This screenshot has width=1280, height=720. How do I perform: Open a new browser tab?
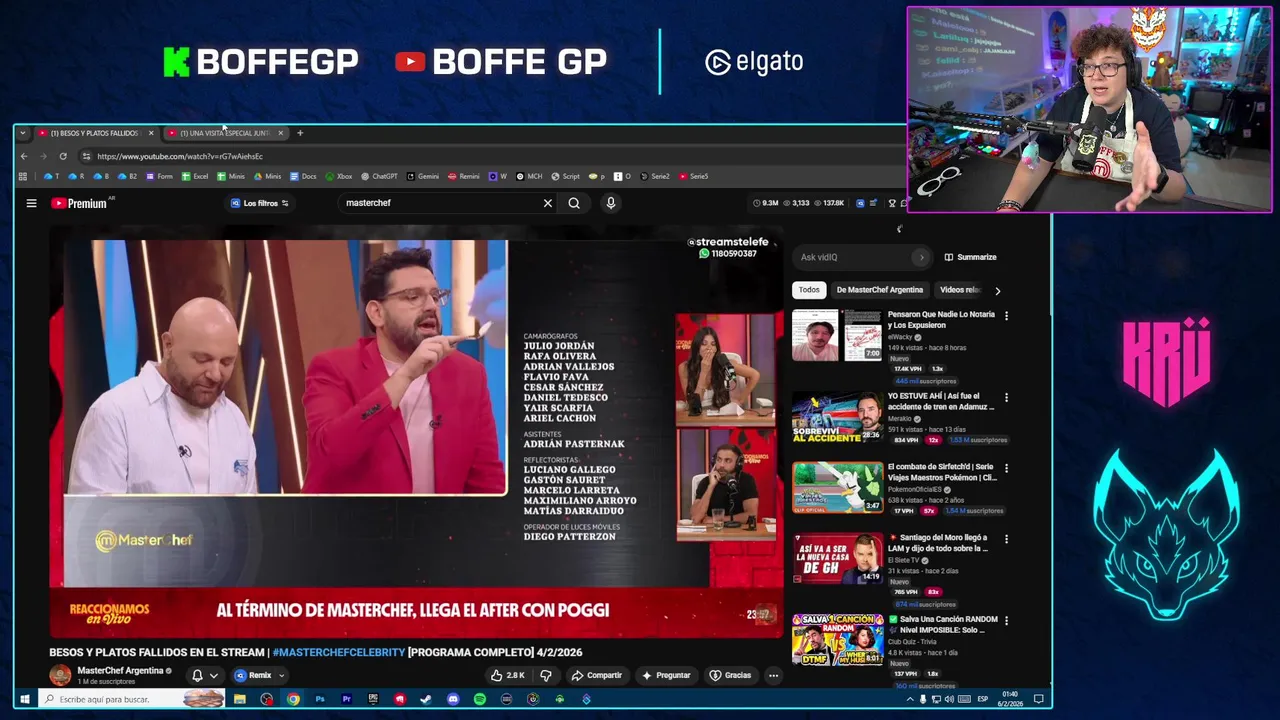pos(300,133)
